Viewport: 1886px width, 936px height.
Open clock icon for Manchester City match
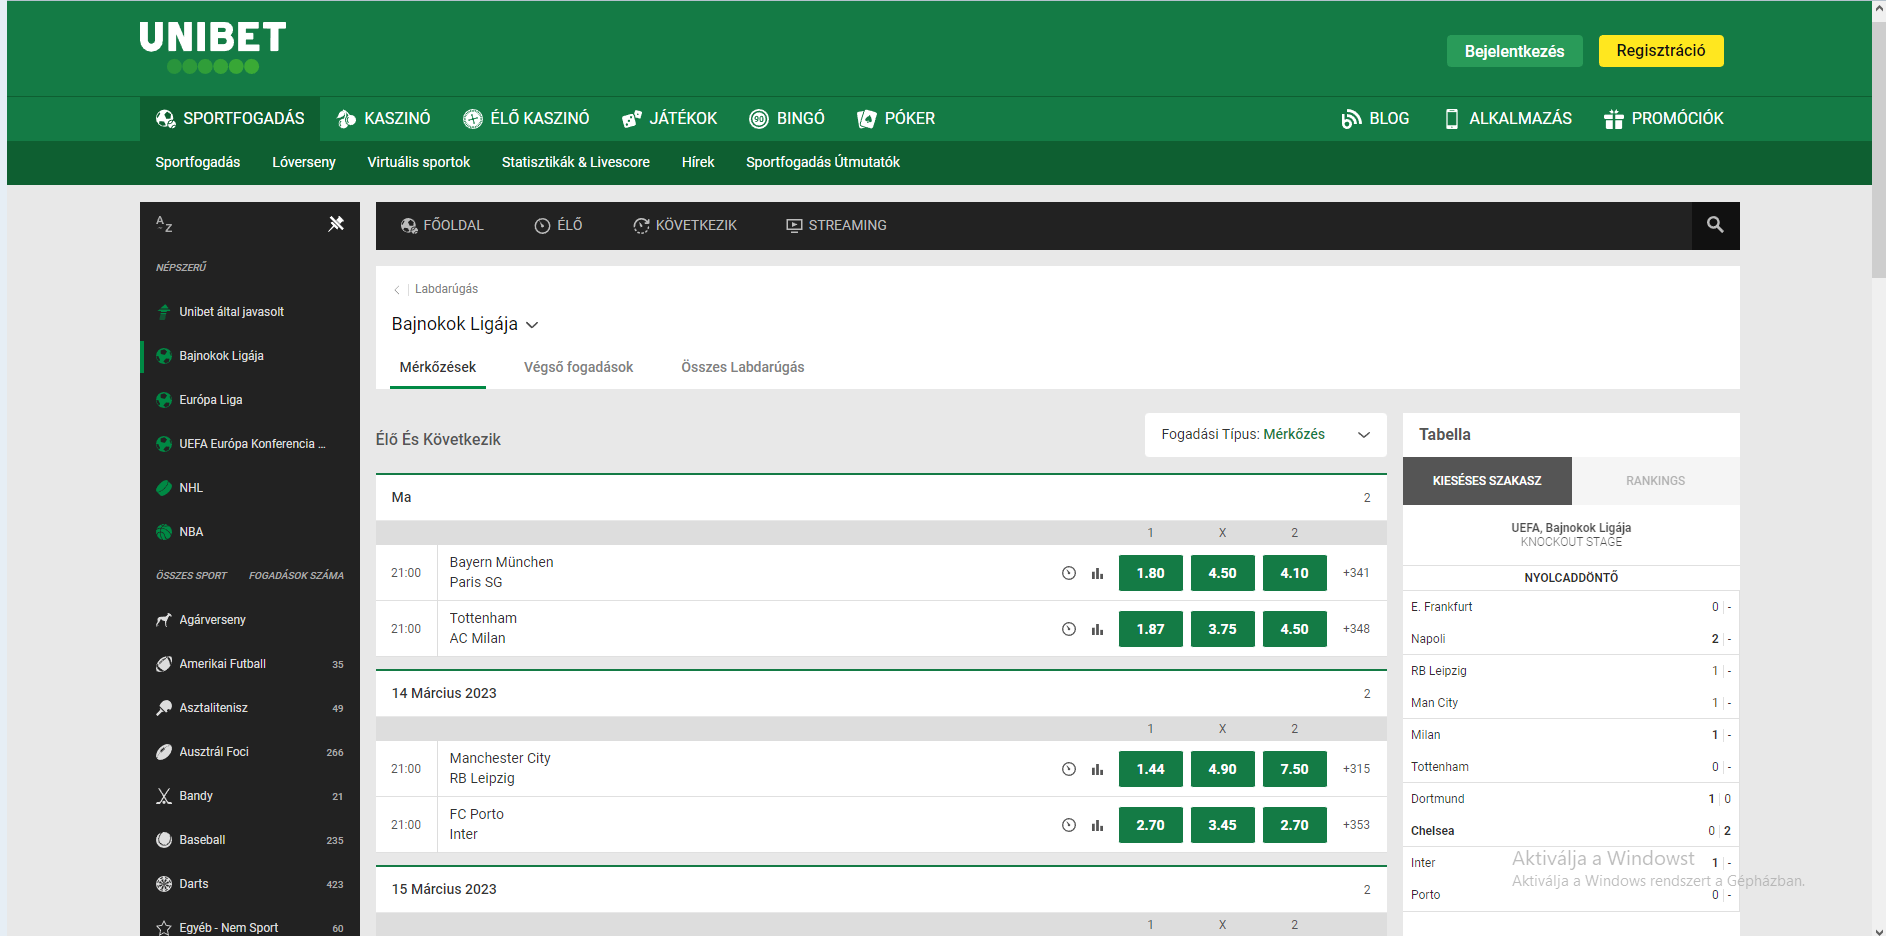pyautogui.click(x=1068, y=769)
